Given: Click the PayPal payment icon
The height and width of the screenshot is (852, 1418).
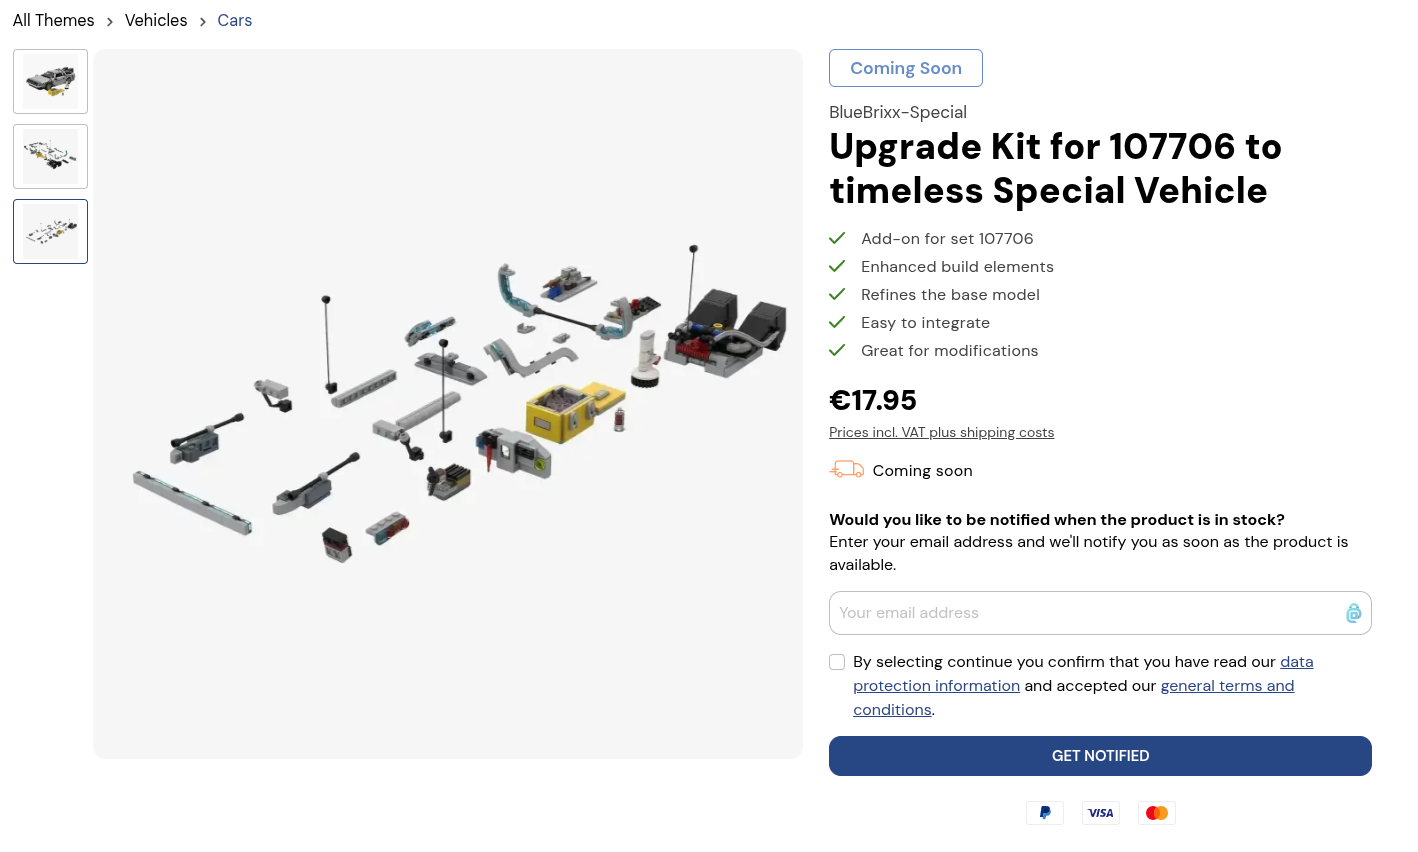Looking at the screenshot, I should (1044, 813).
